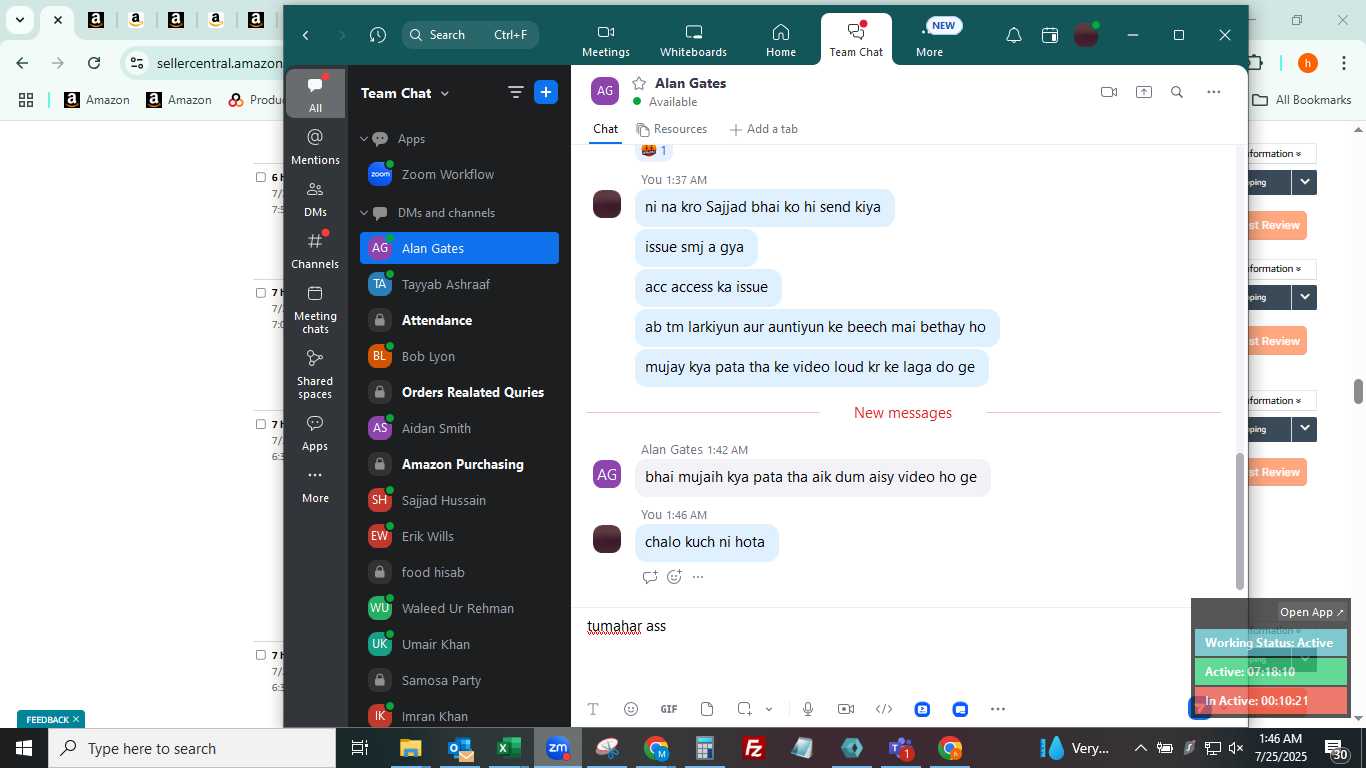Open the Samosa Party channel
Image resolution: width=1366 pixels, height=768 pixels.
[x=459, y=680]
